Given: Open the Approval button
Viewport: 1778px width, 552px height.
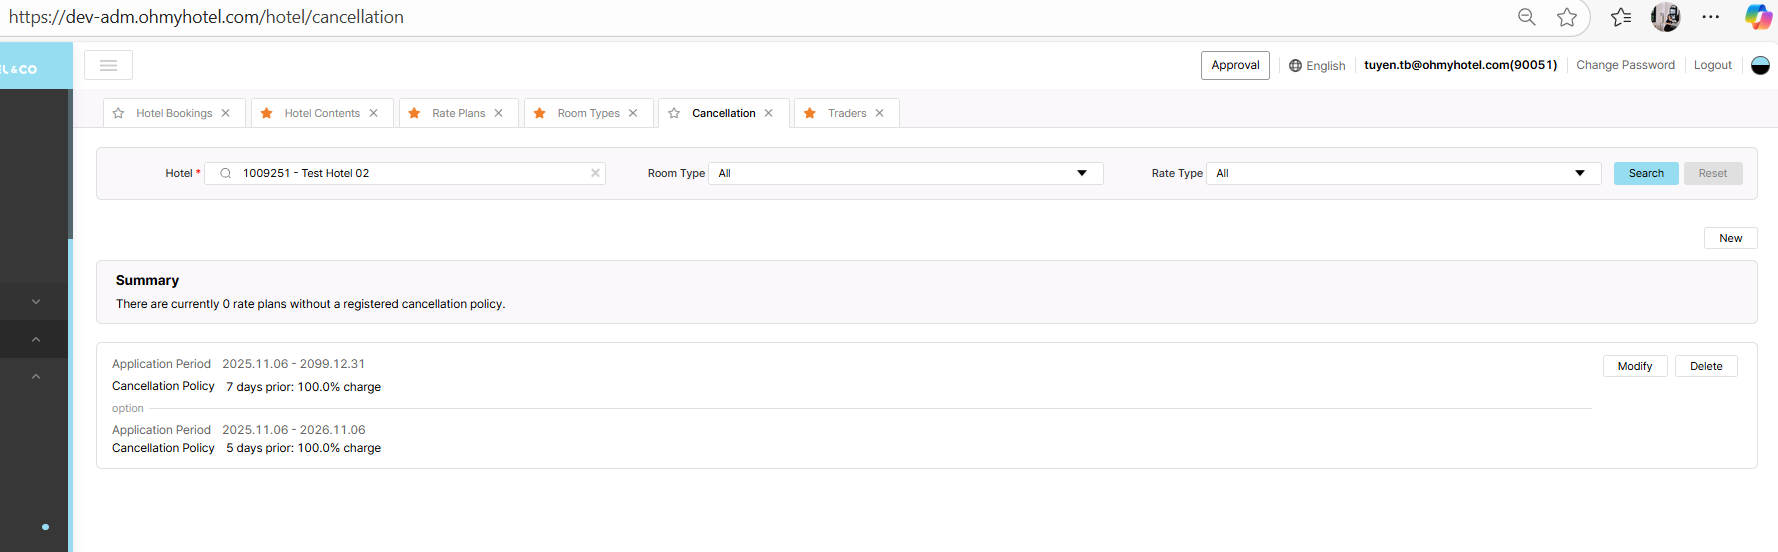Looking at the screenshot, I should click(1235, 65).
